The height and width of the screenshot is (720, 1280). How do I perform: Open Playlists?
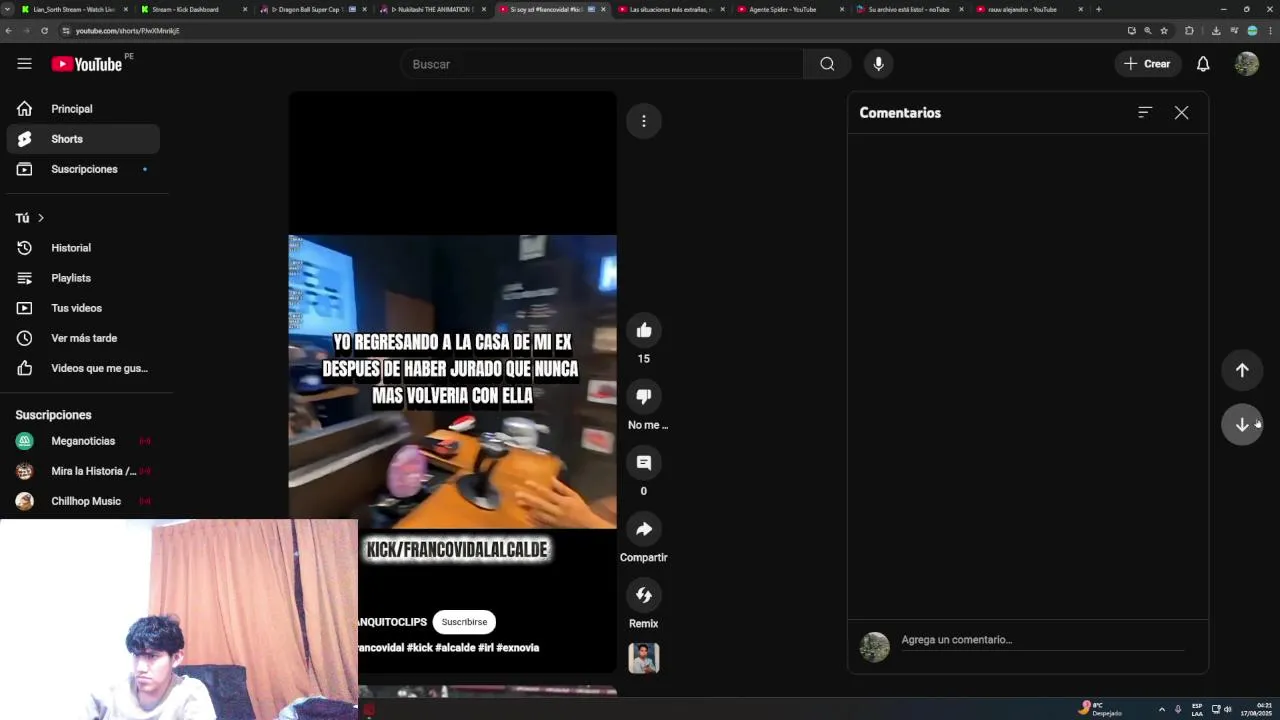83,278
